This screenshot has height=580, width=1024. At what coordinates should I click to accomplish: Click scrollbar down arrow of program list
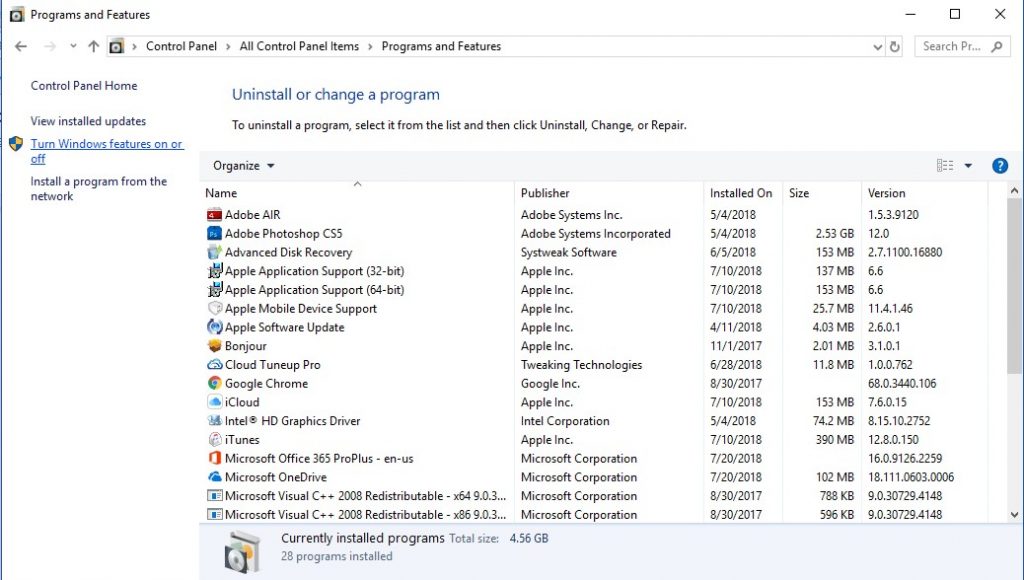(x=1014, y=515)
